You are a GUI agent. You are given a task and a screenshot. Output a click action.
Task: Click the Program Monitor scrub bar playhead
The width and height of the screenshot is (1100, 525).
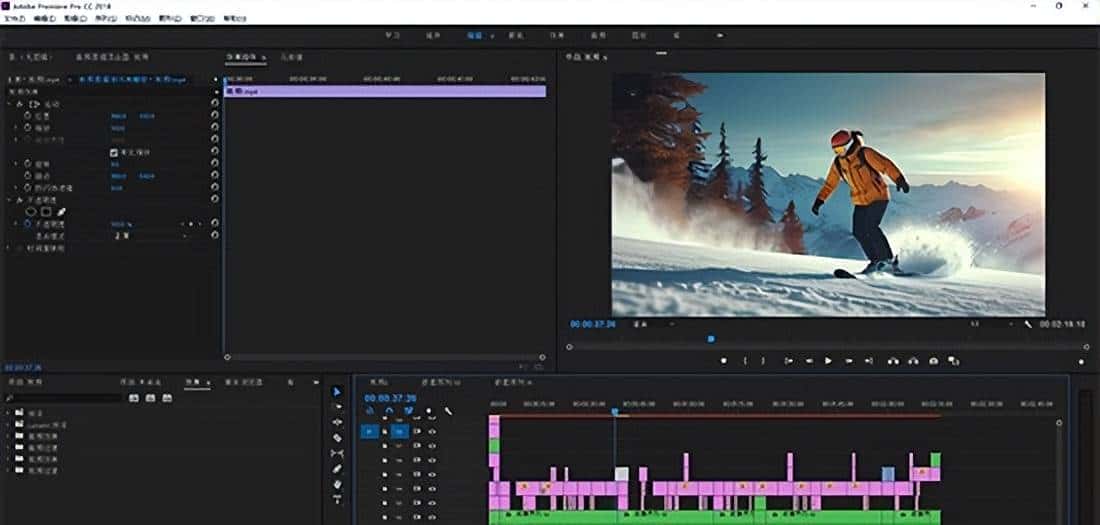pyautogui.click(x=711, y=338)
